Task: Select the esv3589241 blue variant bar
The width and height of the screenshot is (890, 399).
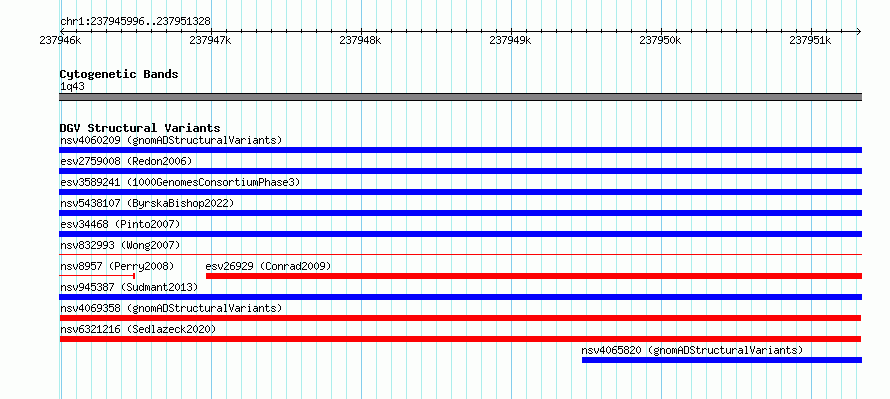Action: point(460,192)
